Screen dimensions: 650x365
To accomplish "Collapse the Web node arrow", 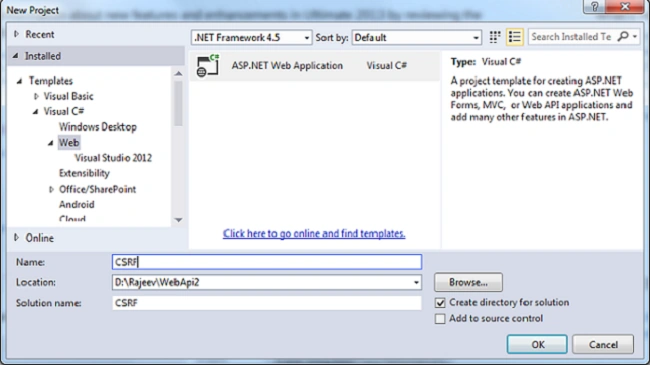I will pyautogui.click(x=51, y=143).
